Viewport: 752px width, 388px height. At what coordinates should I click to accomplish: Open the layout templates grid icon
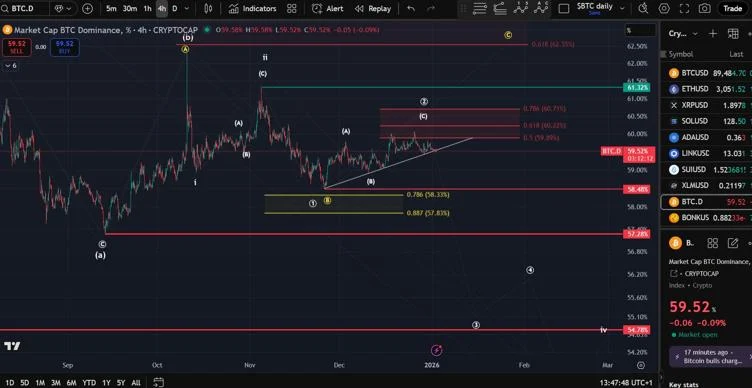point(292,9)
